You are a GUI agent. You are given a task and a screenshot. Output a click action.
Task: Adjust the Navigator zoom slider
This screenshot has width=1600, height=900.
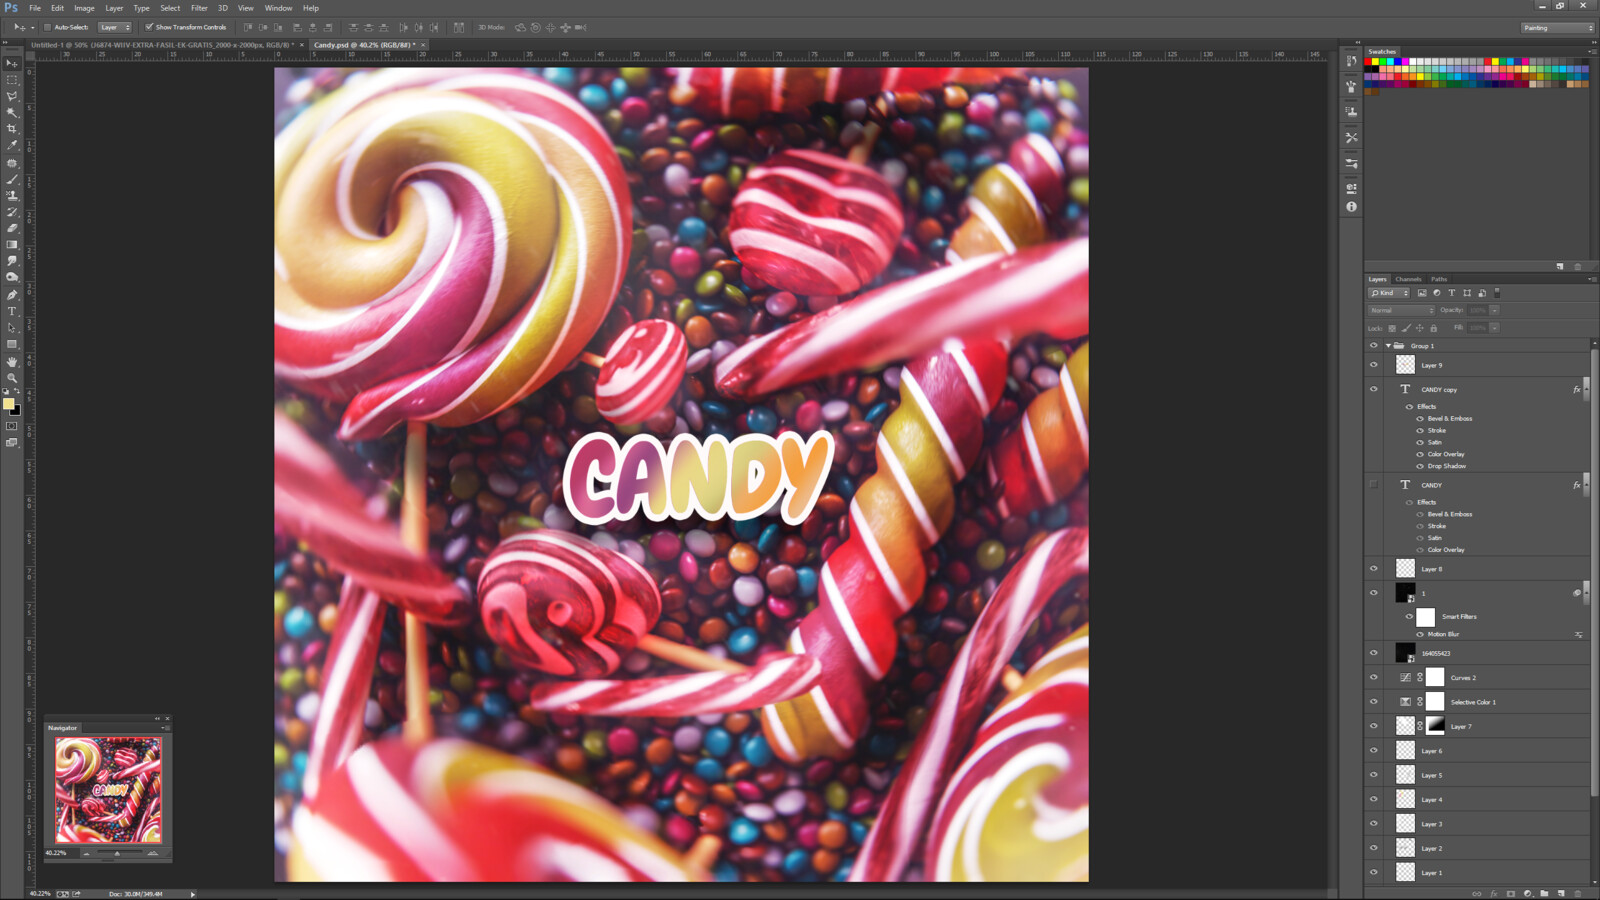[118, 854]
